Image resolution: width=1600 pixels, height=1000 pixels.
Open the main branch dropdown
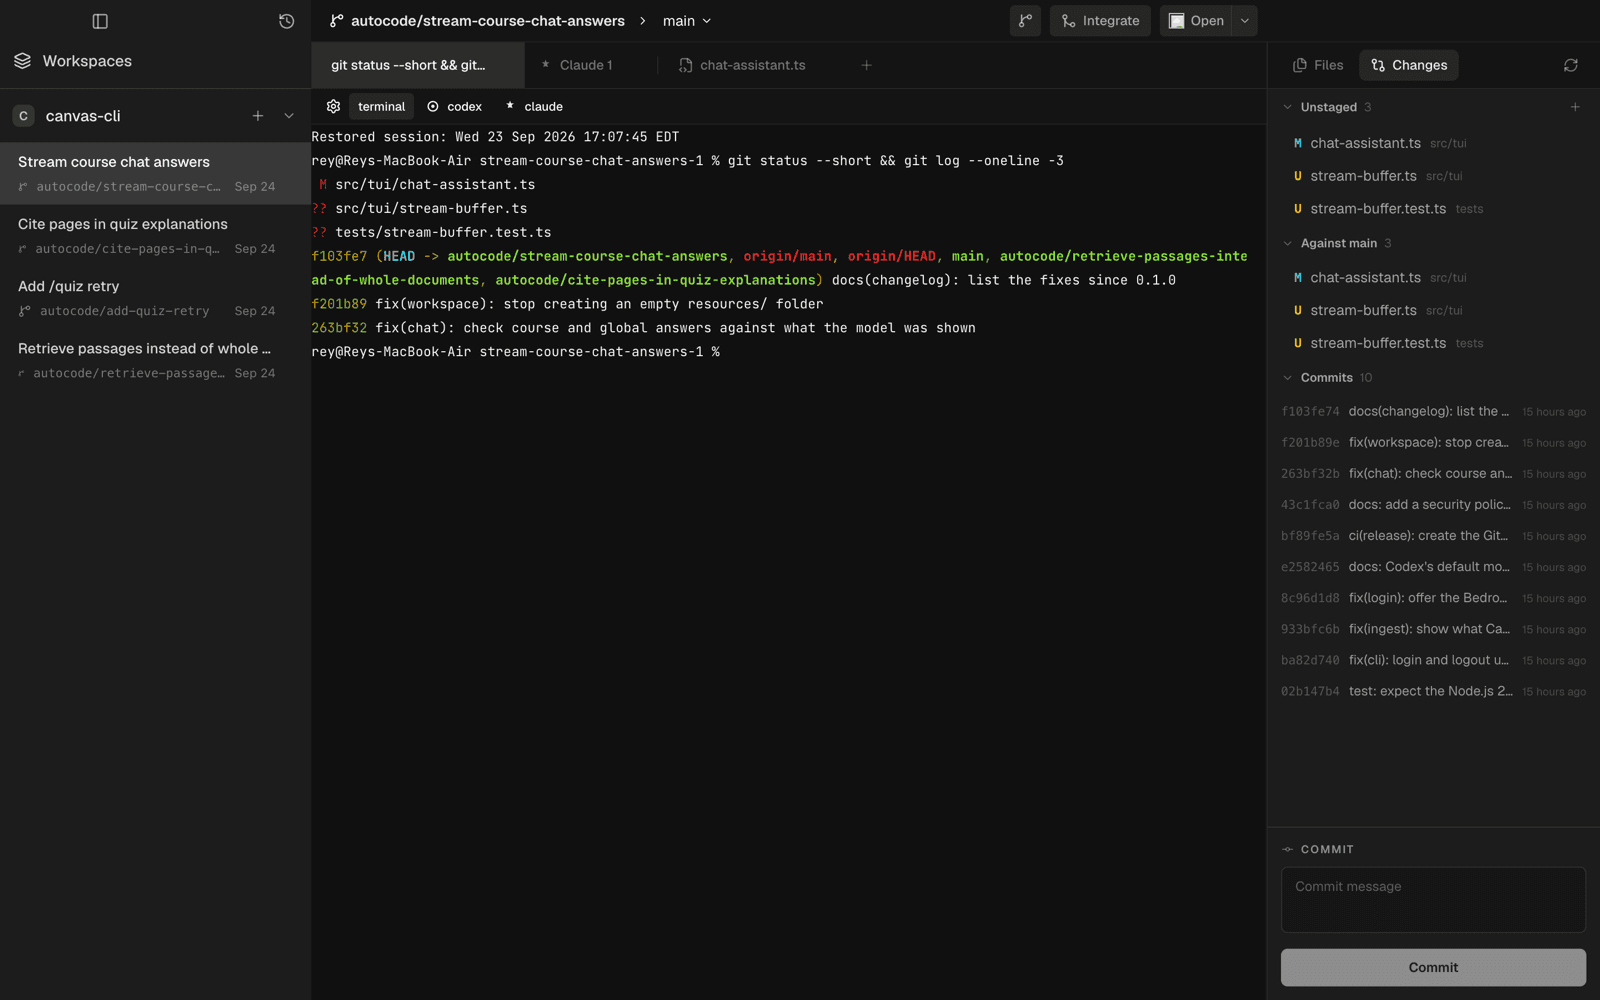pos(687,21)
